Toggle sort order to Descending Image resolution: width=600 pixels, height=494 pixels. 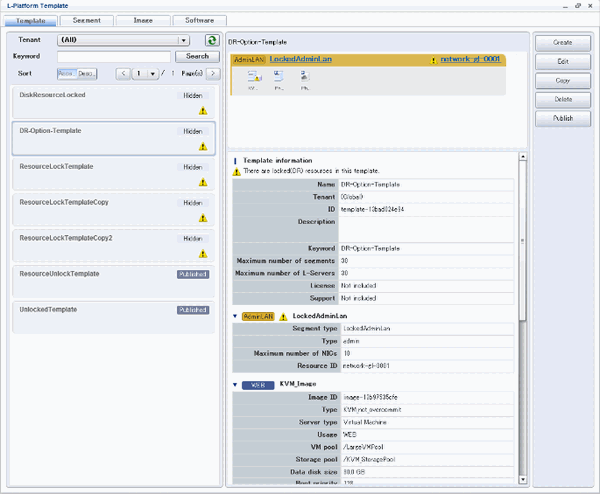coord(86,73)
